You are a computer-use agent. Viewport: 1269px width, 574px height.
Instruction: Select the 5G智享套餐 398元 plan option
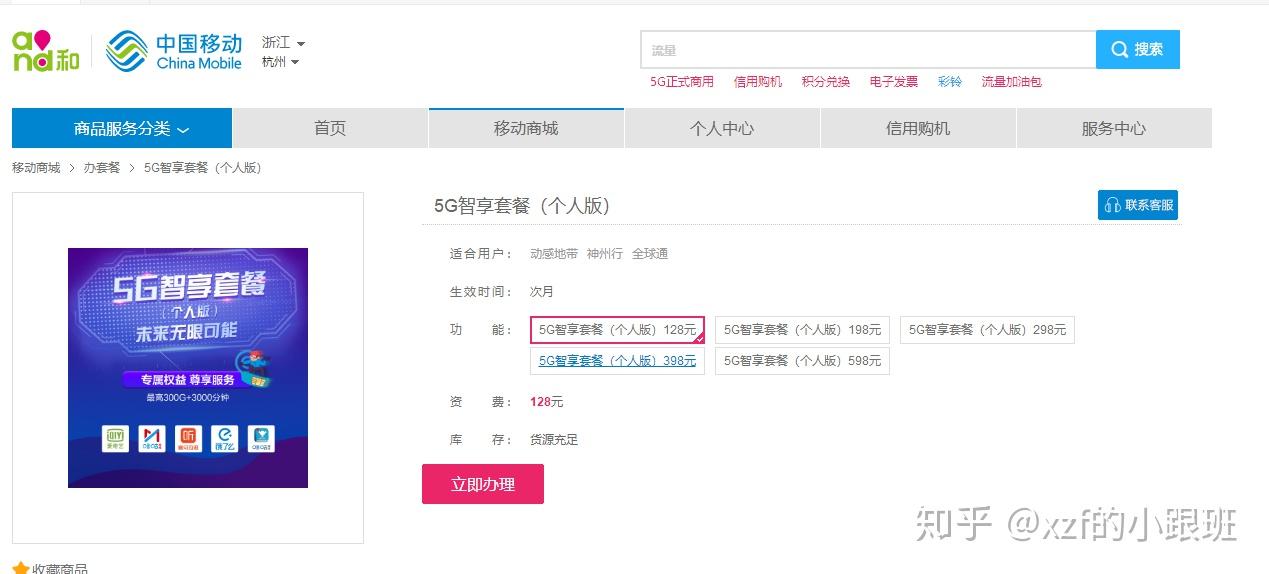coord(617,361)
